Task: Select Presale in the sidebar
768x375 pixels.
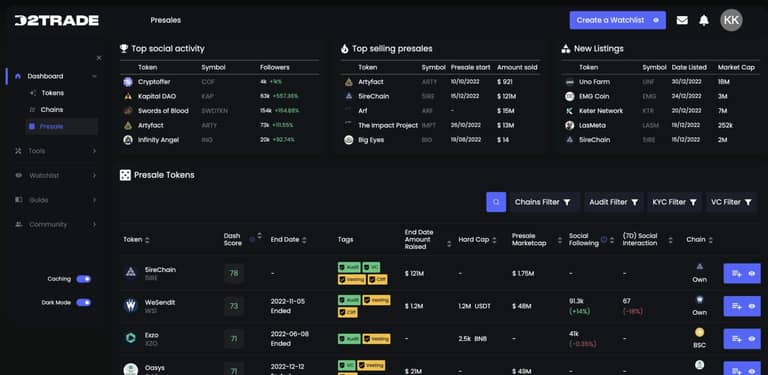Action: (x=61, y=126)
